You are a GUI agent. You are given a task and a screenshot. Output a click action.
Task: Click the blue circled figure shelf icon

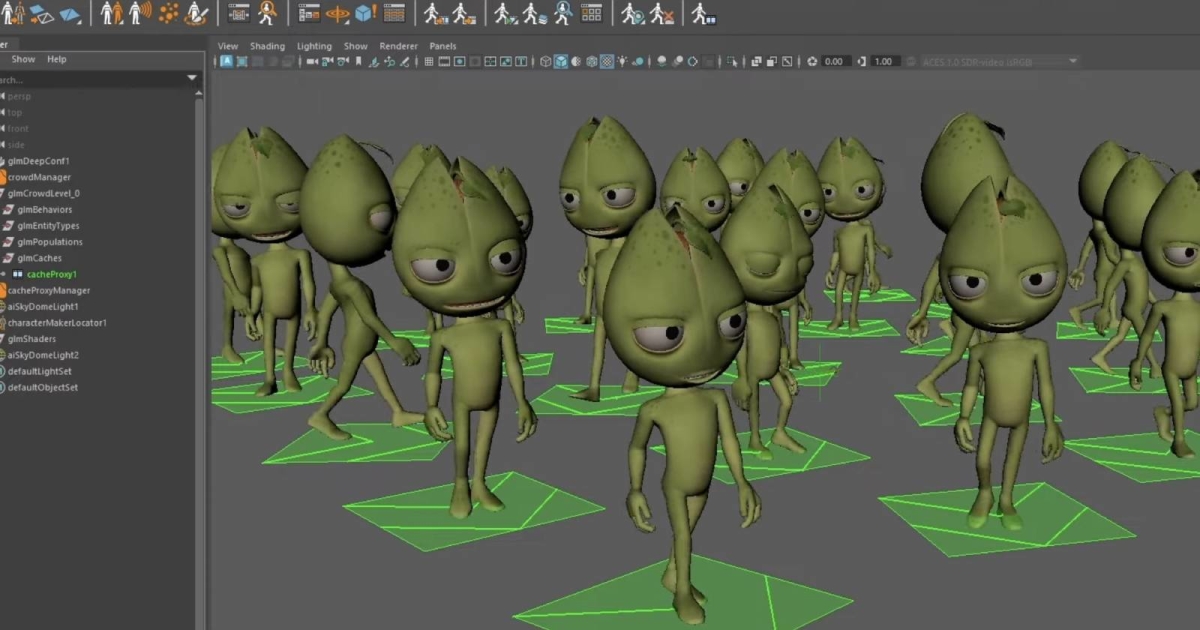point(563,13)
